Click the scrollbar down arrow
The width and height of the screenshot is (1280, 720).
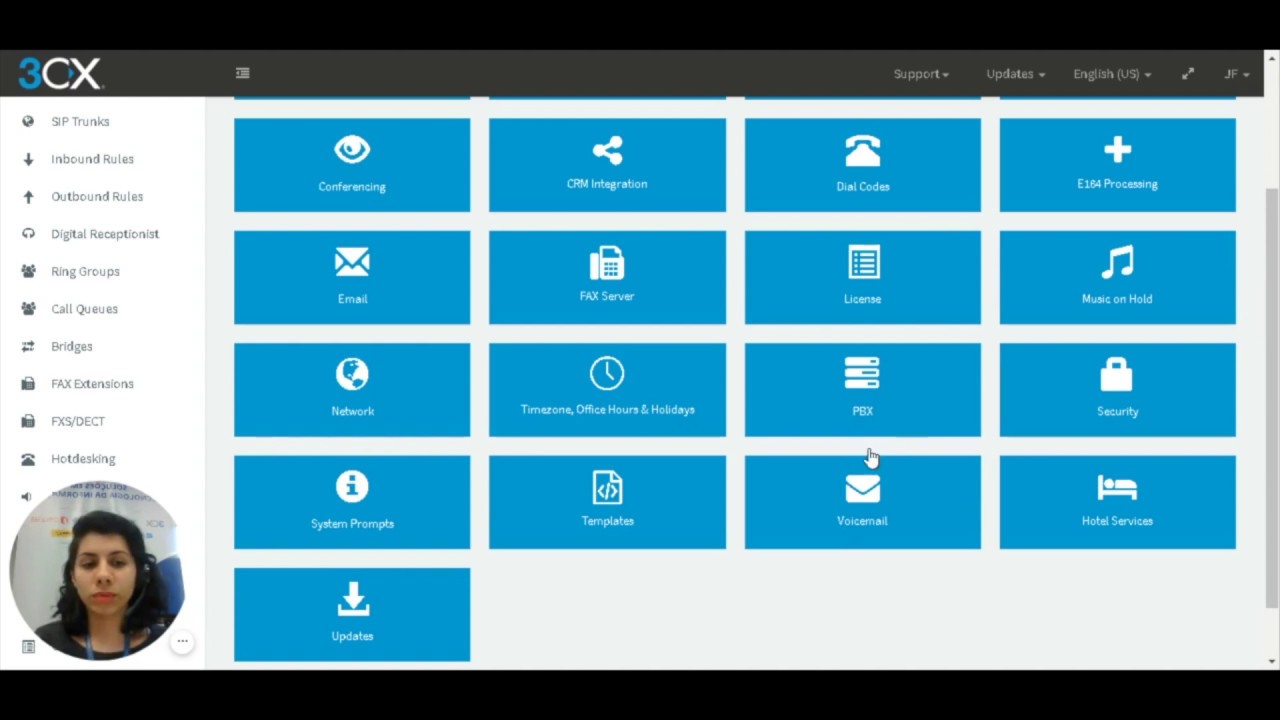tap(1272, 661)
